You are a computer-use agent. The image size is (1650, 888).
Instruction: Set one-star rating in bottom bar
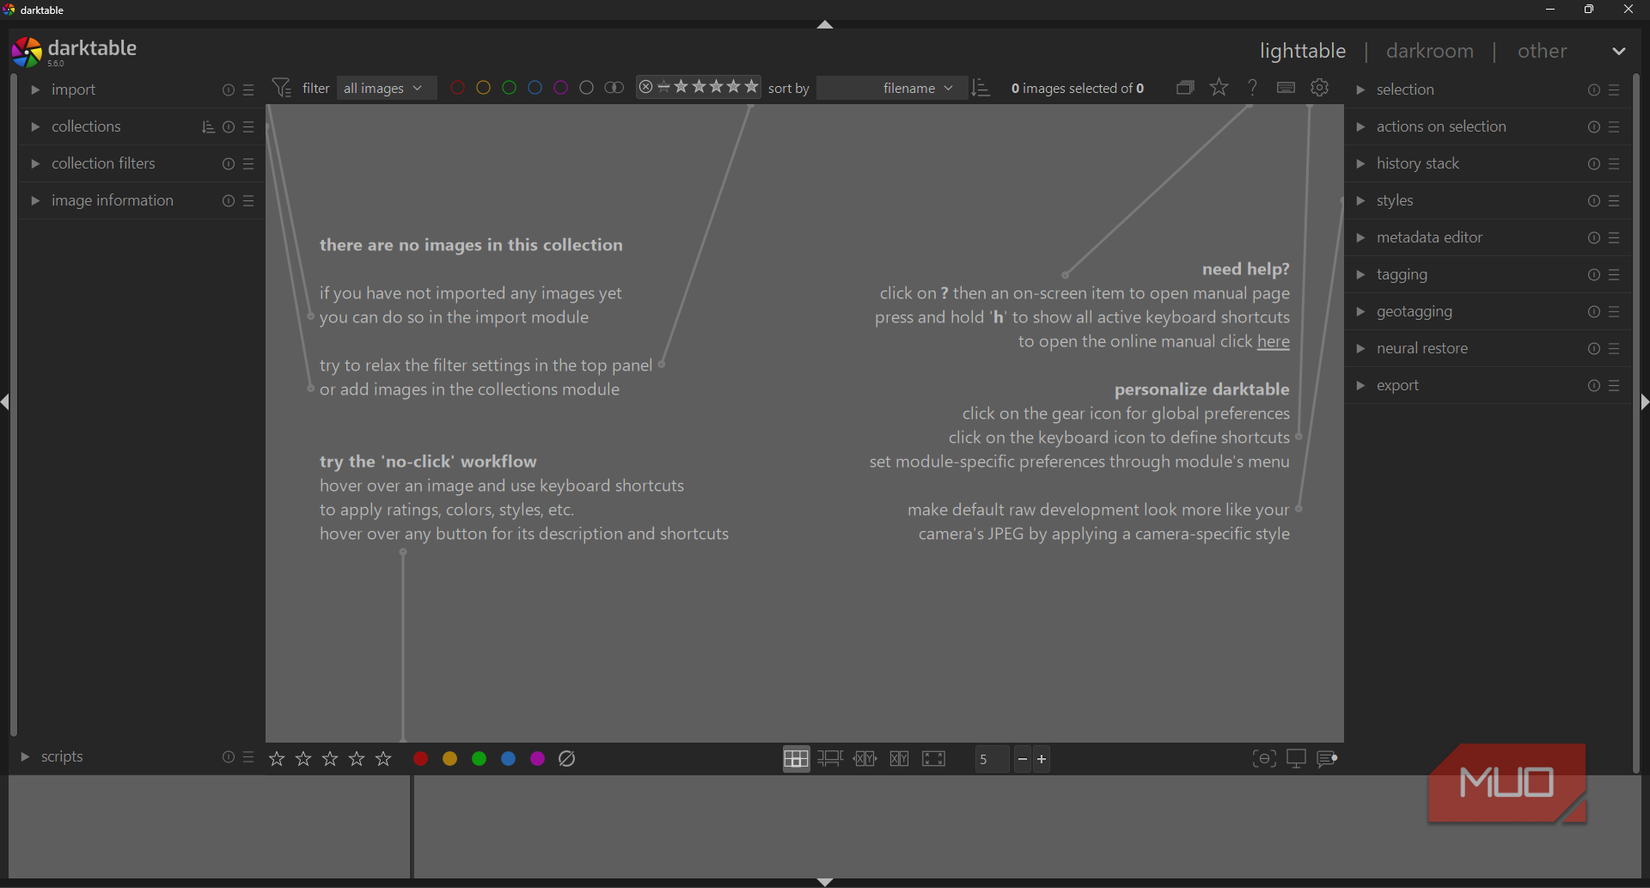point(277,759)
